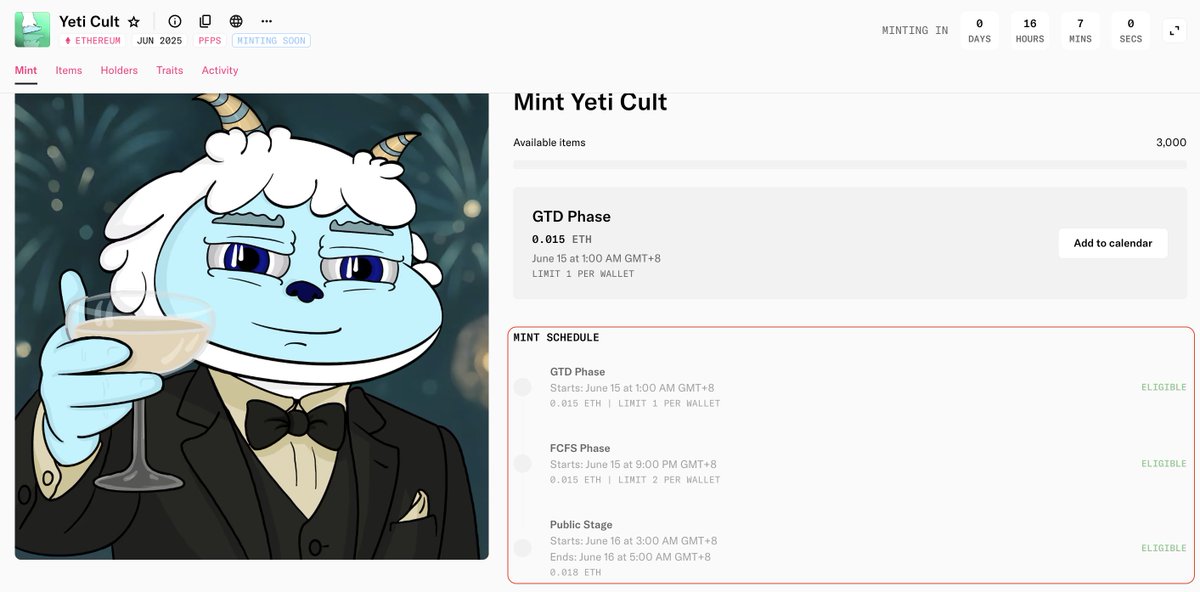Copy contract address icon
This screenshot has height=592, width=1200.
pos(205,21)
